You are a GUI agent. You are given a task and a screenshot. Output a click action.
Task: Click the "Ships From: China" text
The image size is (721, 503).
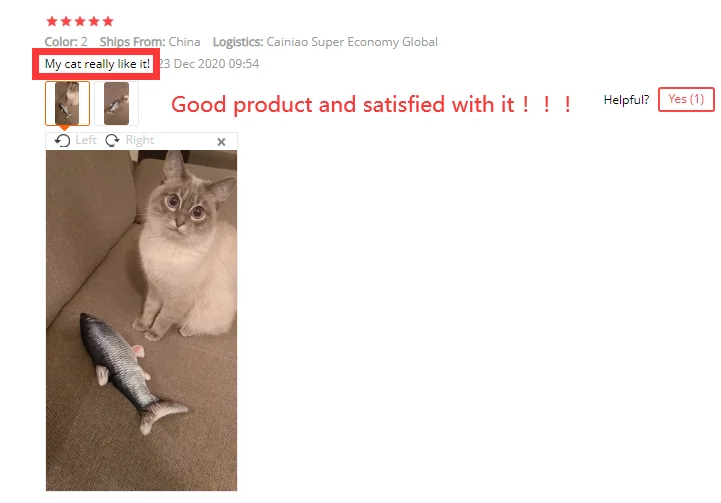[150, 42]
